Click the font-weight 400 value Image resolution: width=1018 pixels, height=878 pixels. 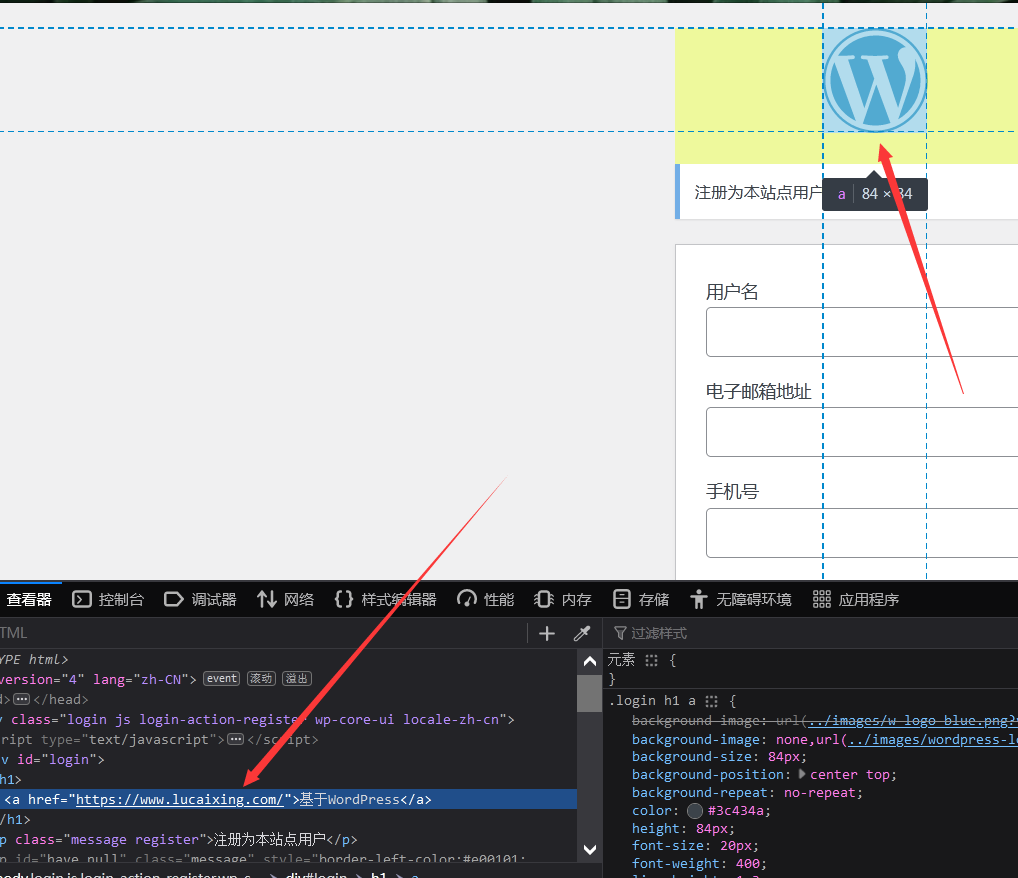coord(747,864)
